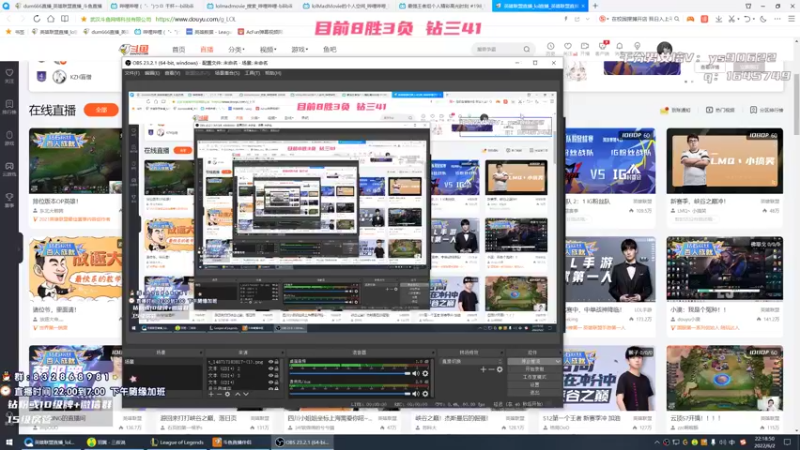Open OBS 工具(T) menu
The image size is (800, 450).
[x=252, y=73]
